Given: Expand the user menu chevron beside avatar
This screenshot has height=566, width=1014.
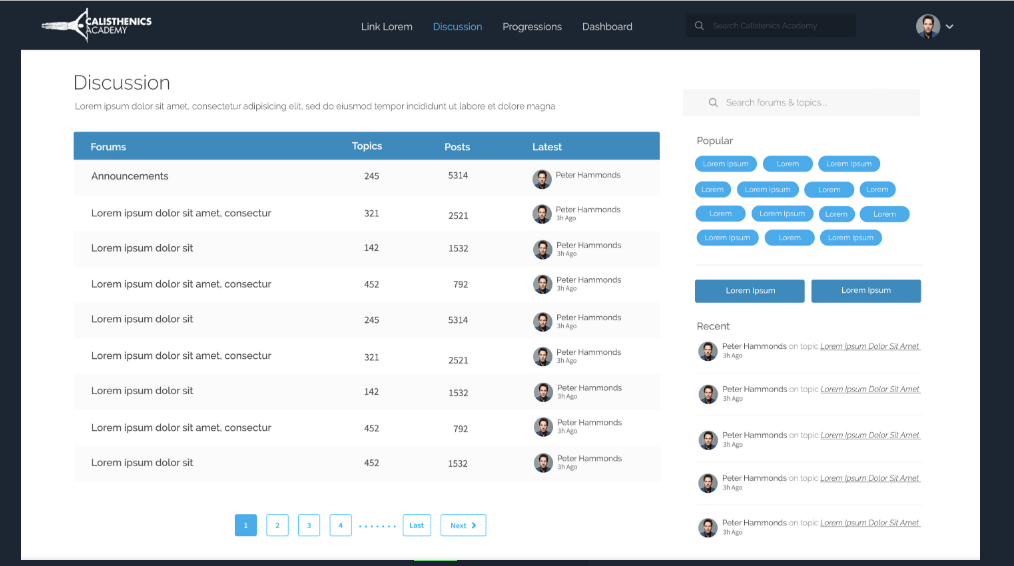Looking at the screenshot, I should [x=950, y=27].
